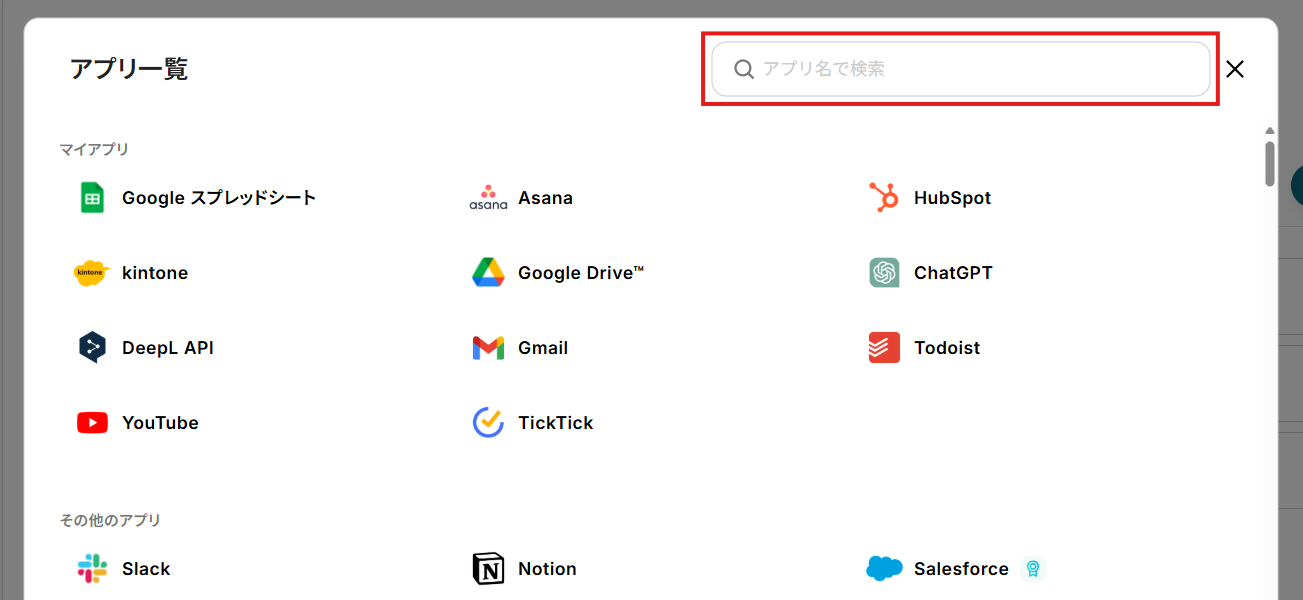The image size is (1303, 600).
Task: Open the Notion logo icon
Action: coord(488,569)
